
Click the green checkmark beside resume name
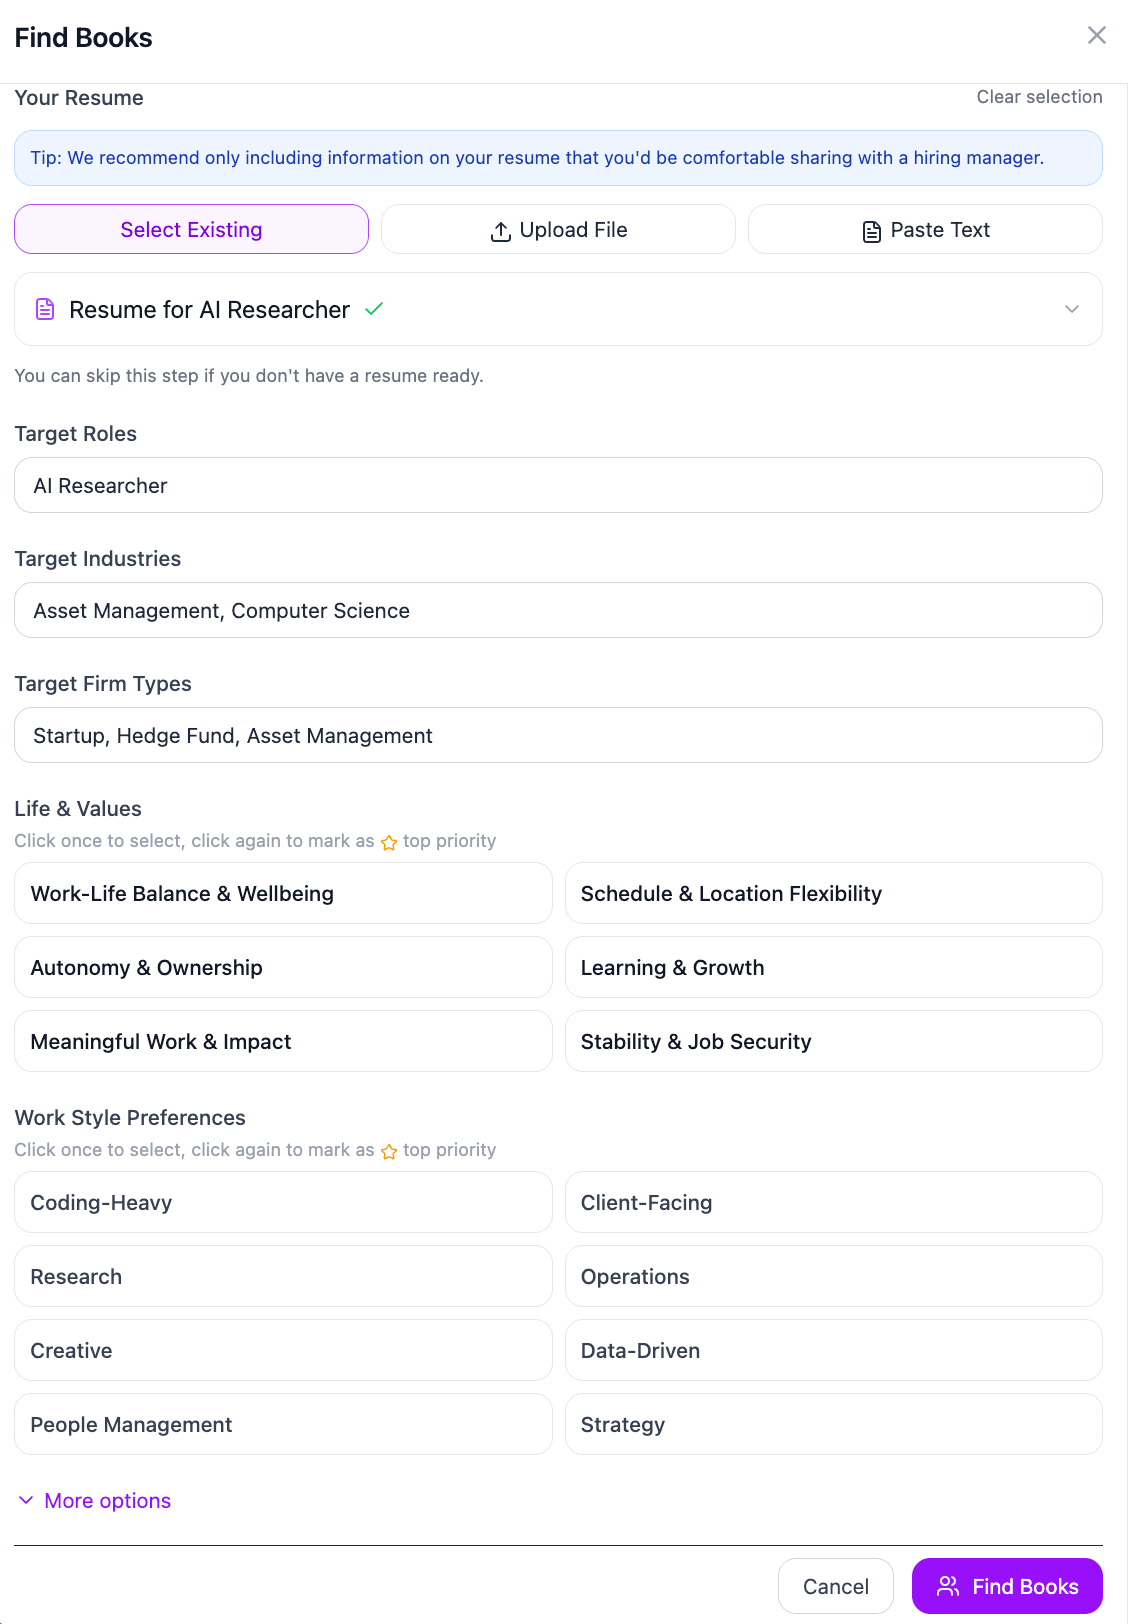[374, 309]
